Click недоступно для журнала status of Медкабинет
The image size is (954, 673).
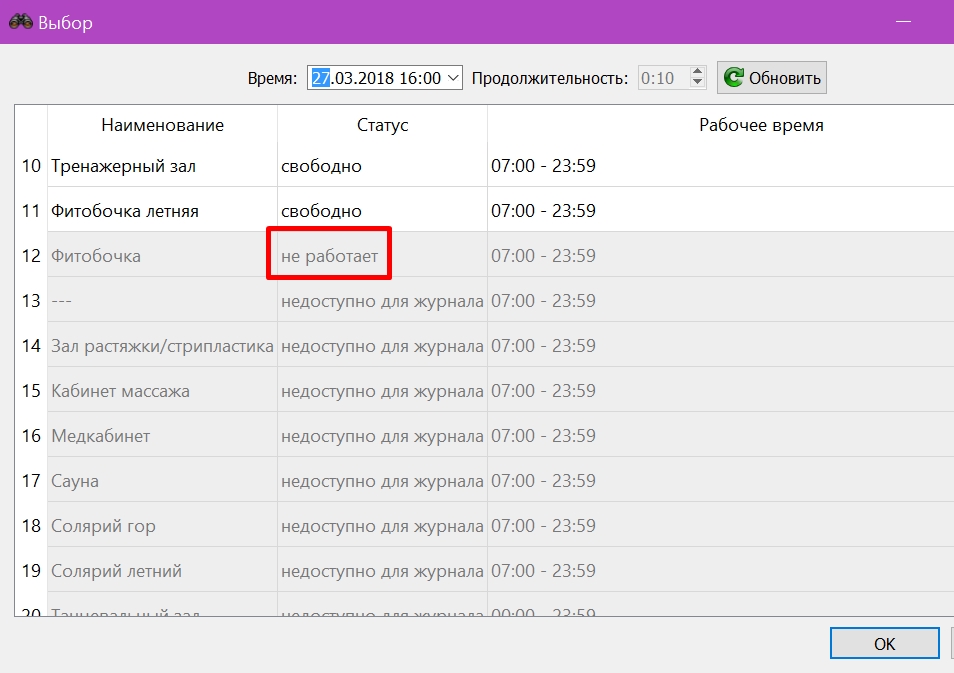[382, 436]
